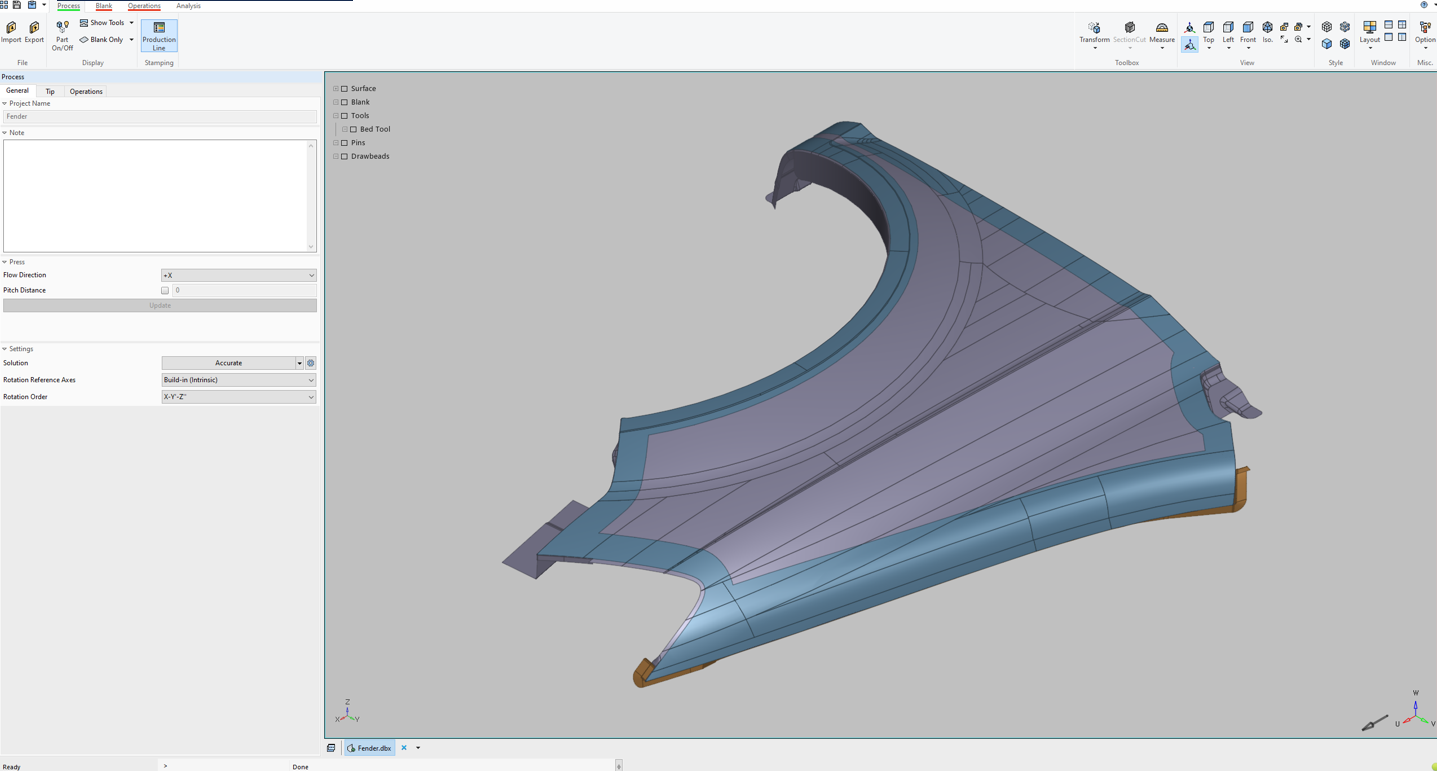Check the Drawbeads checkbox in tree
Image resolution: width=1437 pixels, height=771 pixels.
click(x=344, y=156)
